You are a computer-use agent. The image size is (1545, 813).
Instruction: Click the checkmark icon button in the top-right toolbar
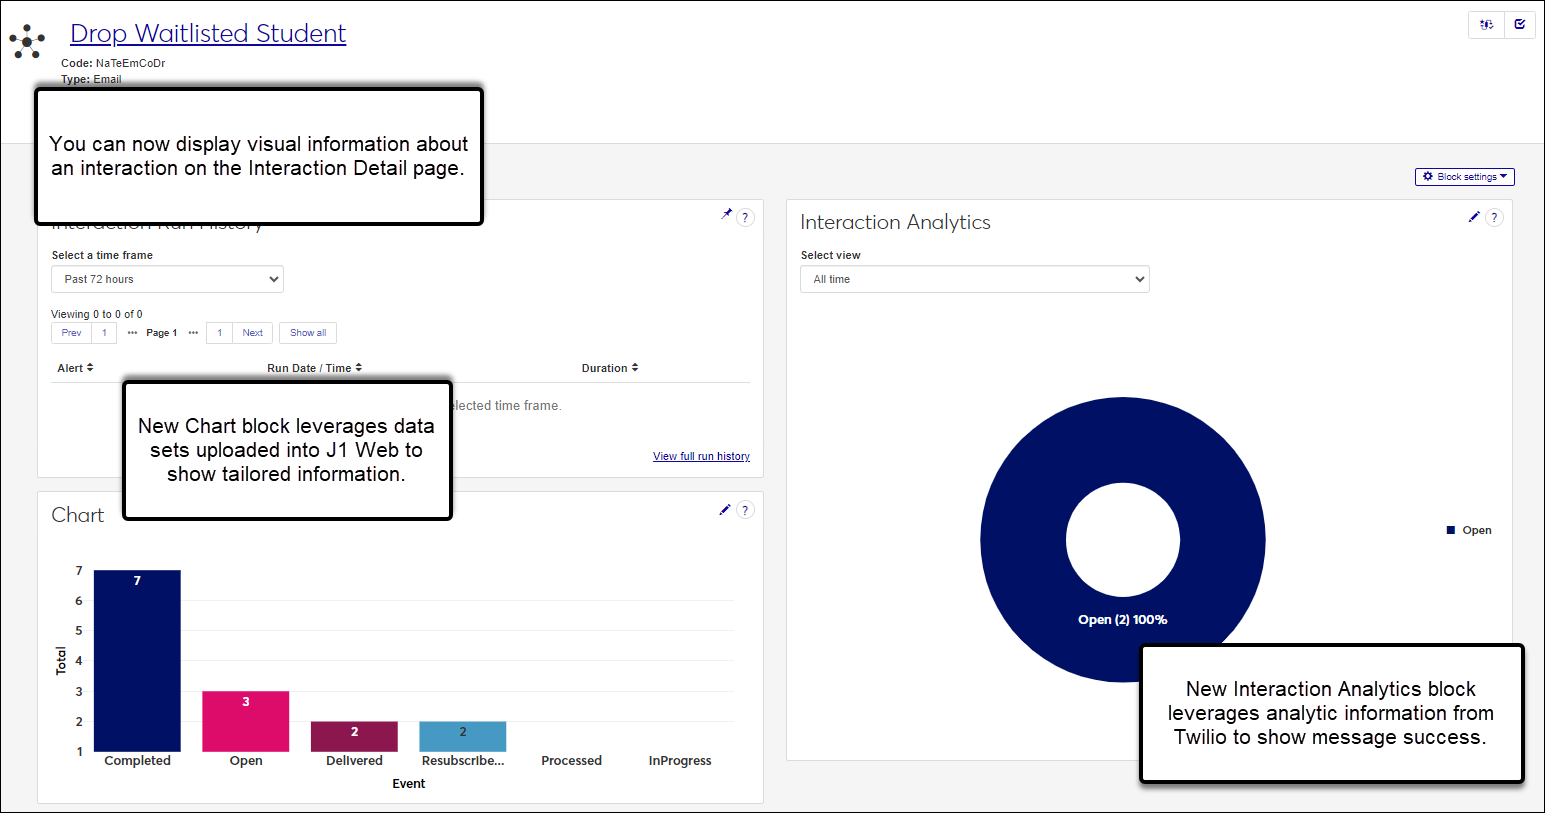click(x=1519, y=24)
